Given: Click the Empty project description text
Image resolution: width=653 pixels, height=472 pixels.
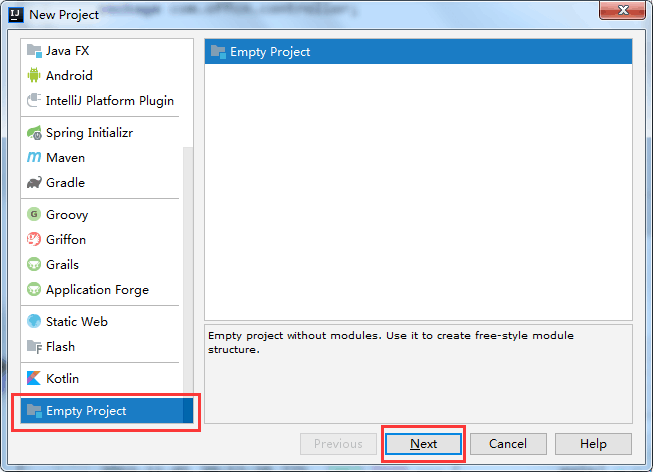Looking at the screenshot, I should (x=391, y=342).
